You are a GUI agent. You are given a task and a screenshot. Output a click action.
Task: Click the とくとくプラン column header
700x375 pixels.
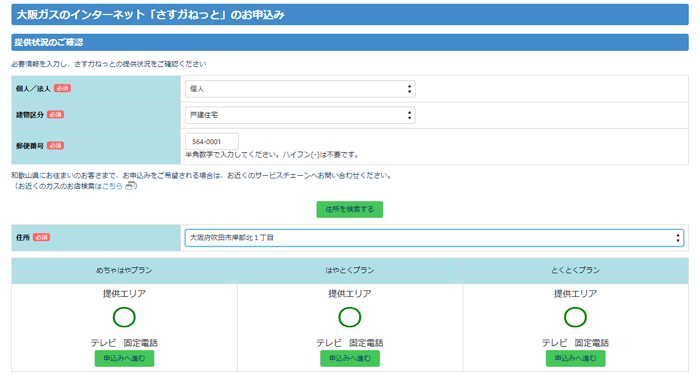pyautogui.click(x=575, y=271)
